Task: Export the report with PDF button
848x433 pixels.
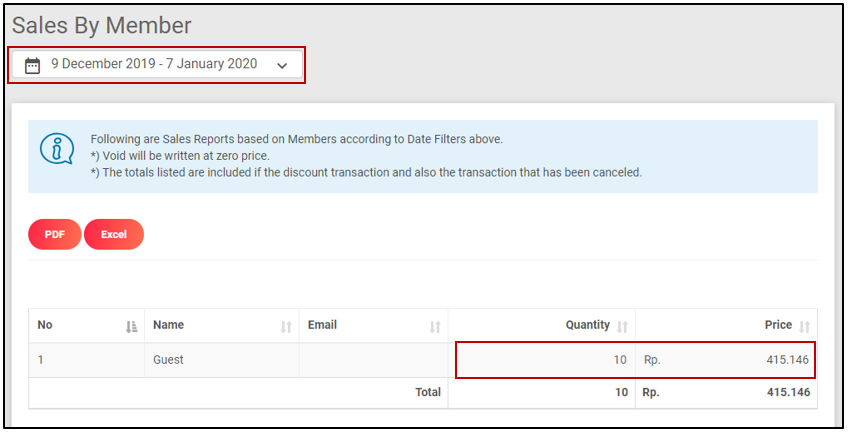Action: (x=54, y=234)
